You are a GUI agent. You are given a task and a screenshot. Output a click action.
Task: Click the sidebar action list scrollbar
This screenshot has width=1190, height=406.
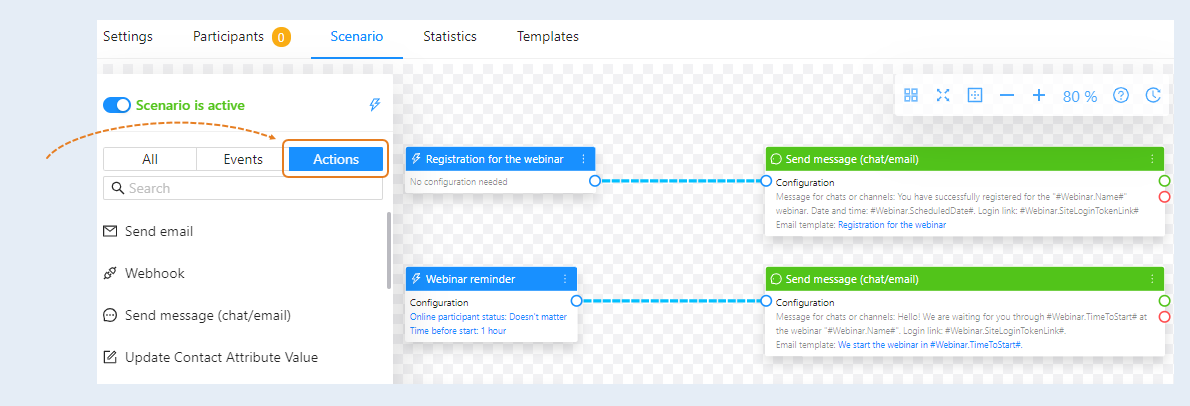(x=389, y=250)
